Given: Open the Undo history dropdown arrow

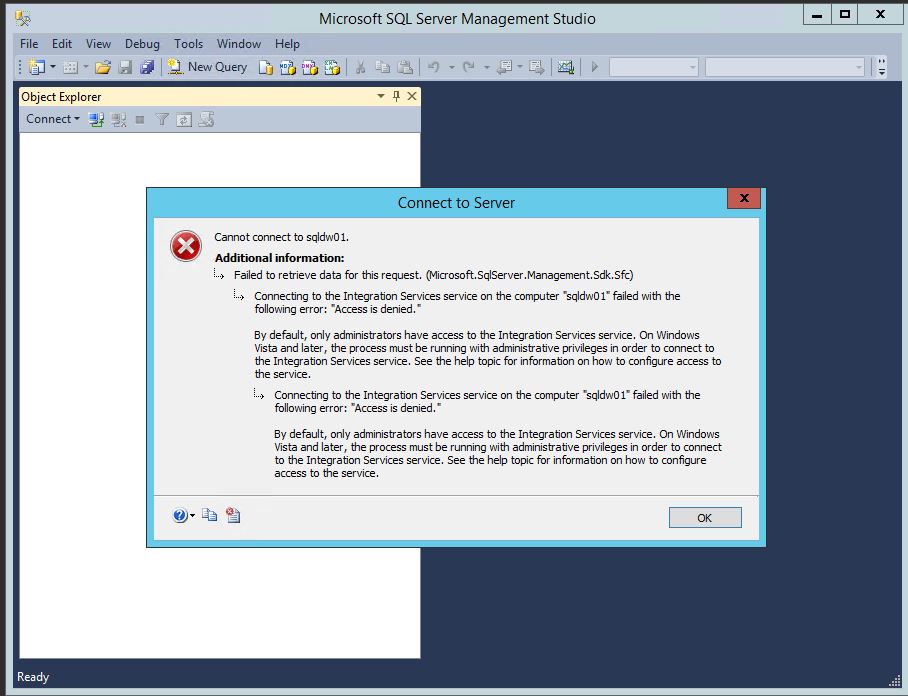Looking at the screenshot, I should pos(451,67).
